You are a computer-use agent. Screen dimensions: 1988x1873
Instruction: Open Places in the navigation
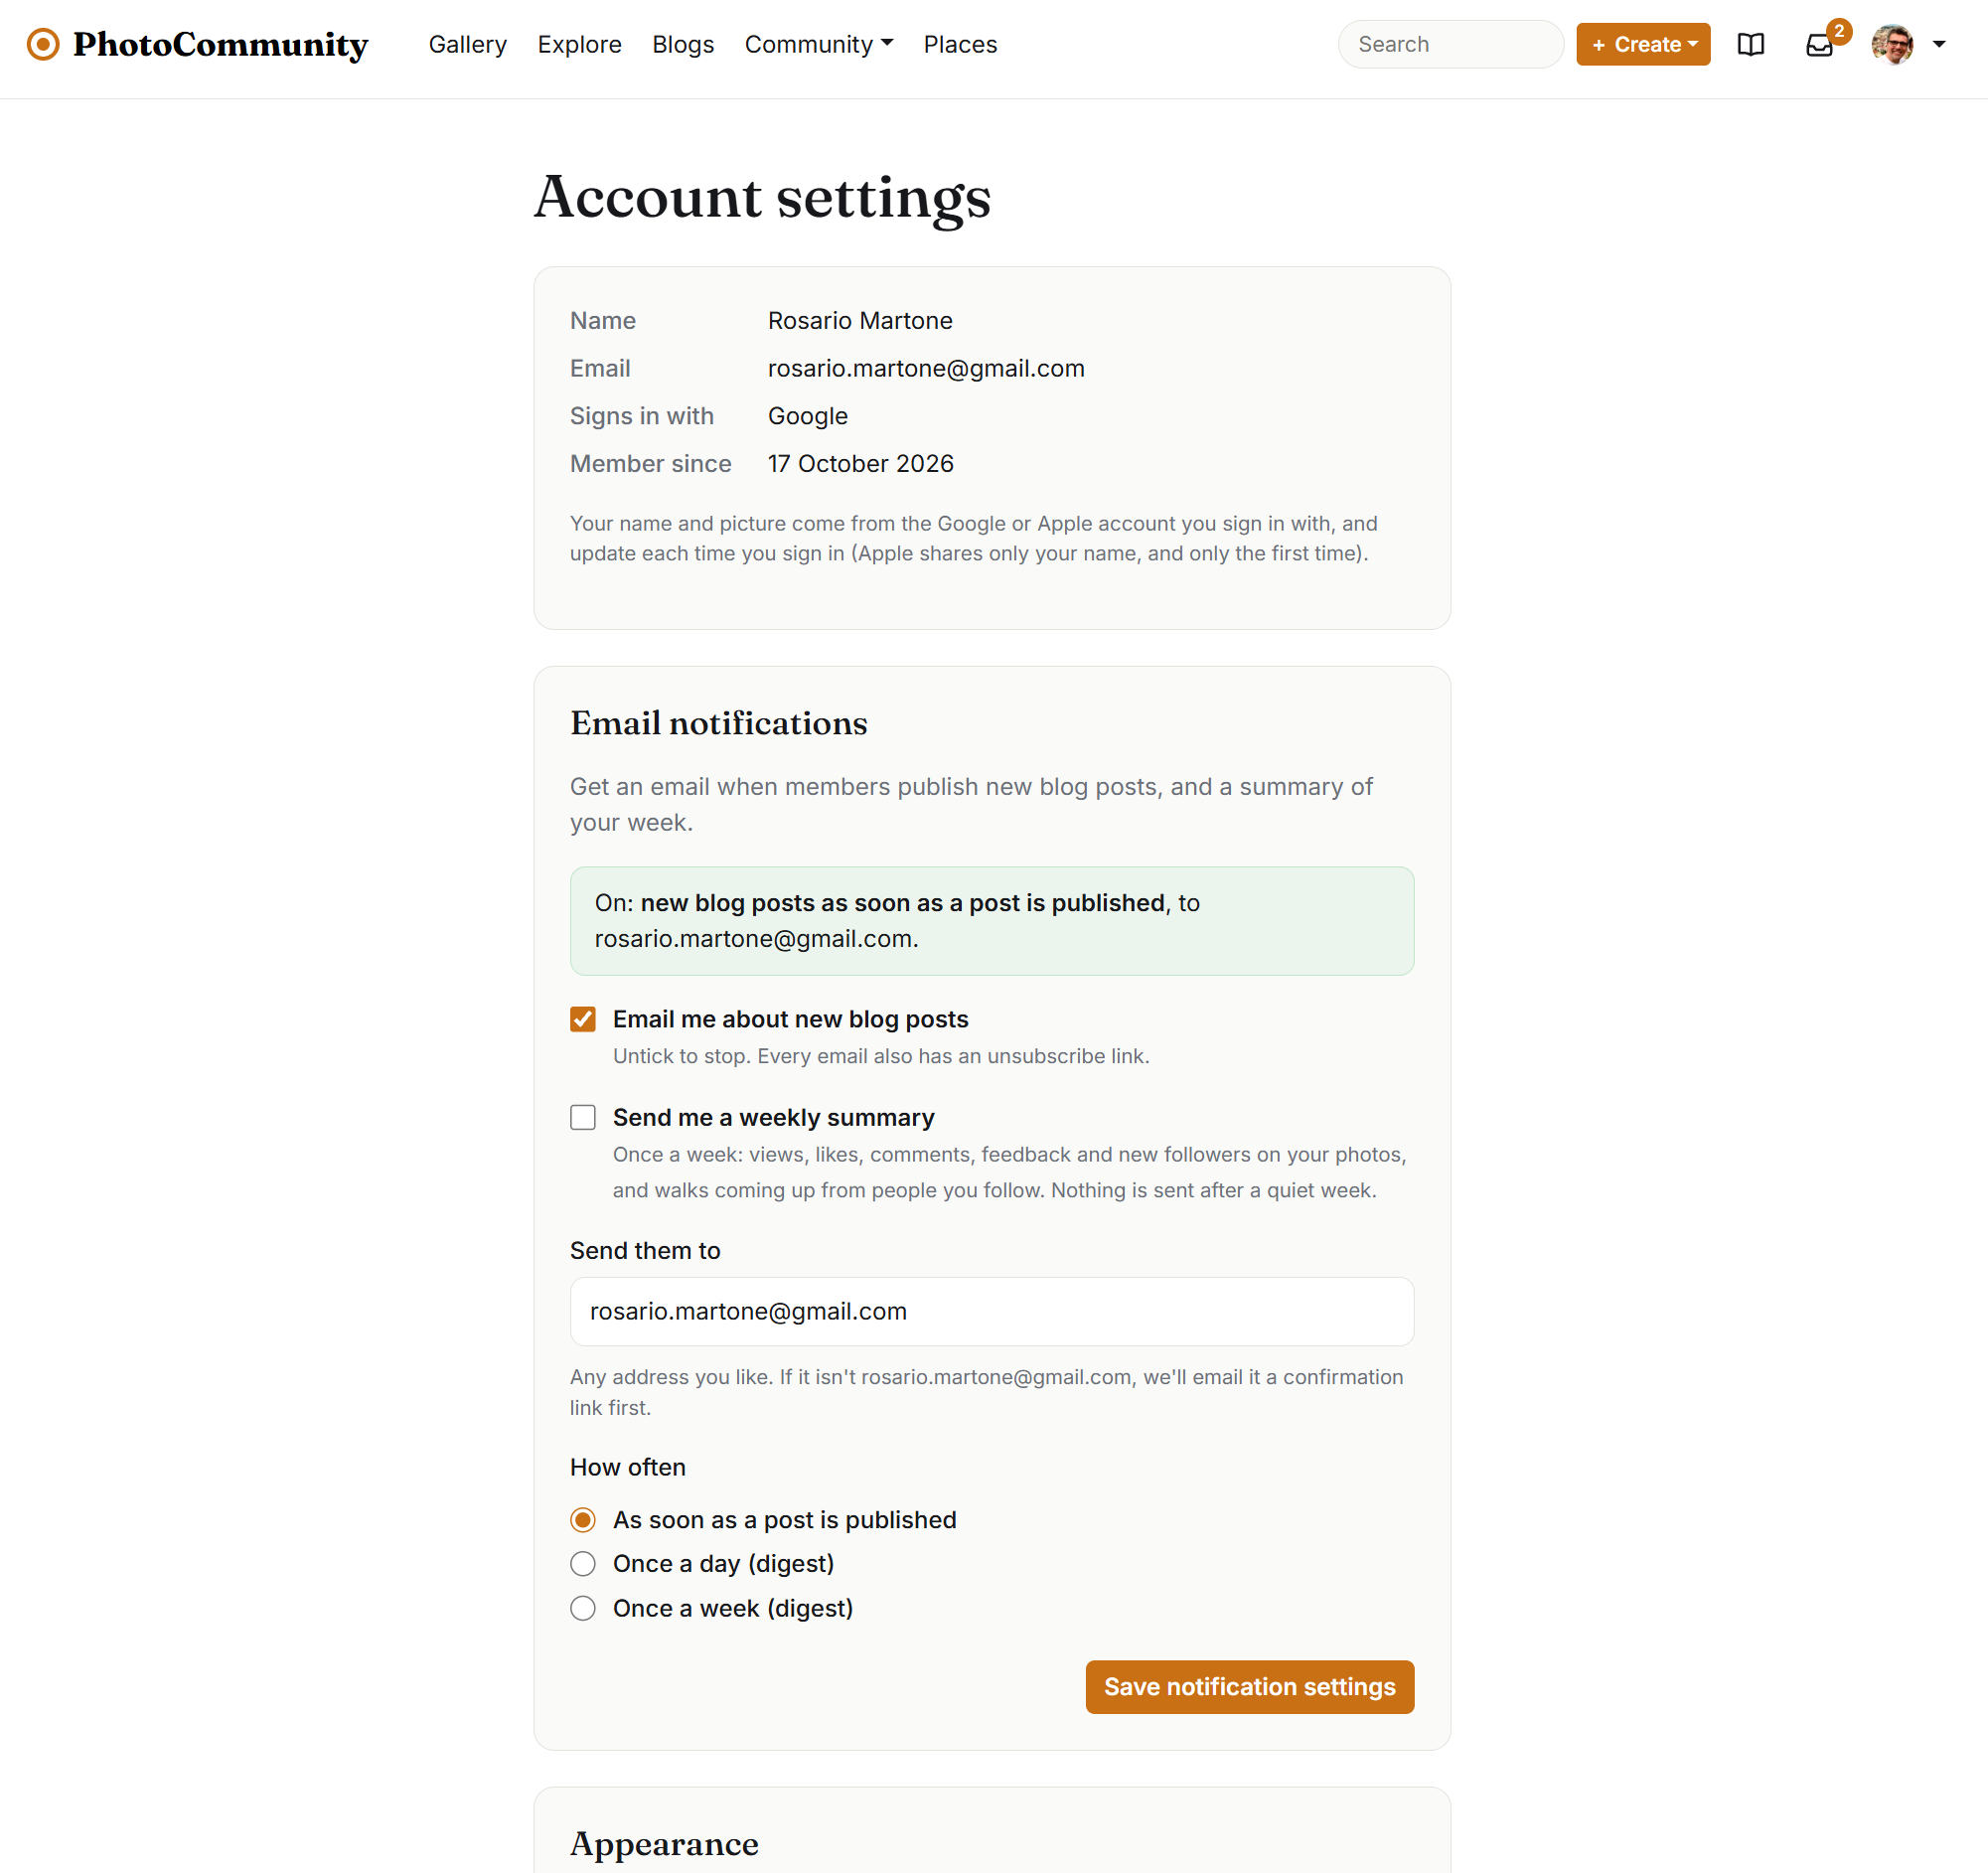pyautogui.click(x=960, y=44)
